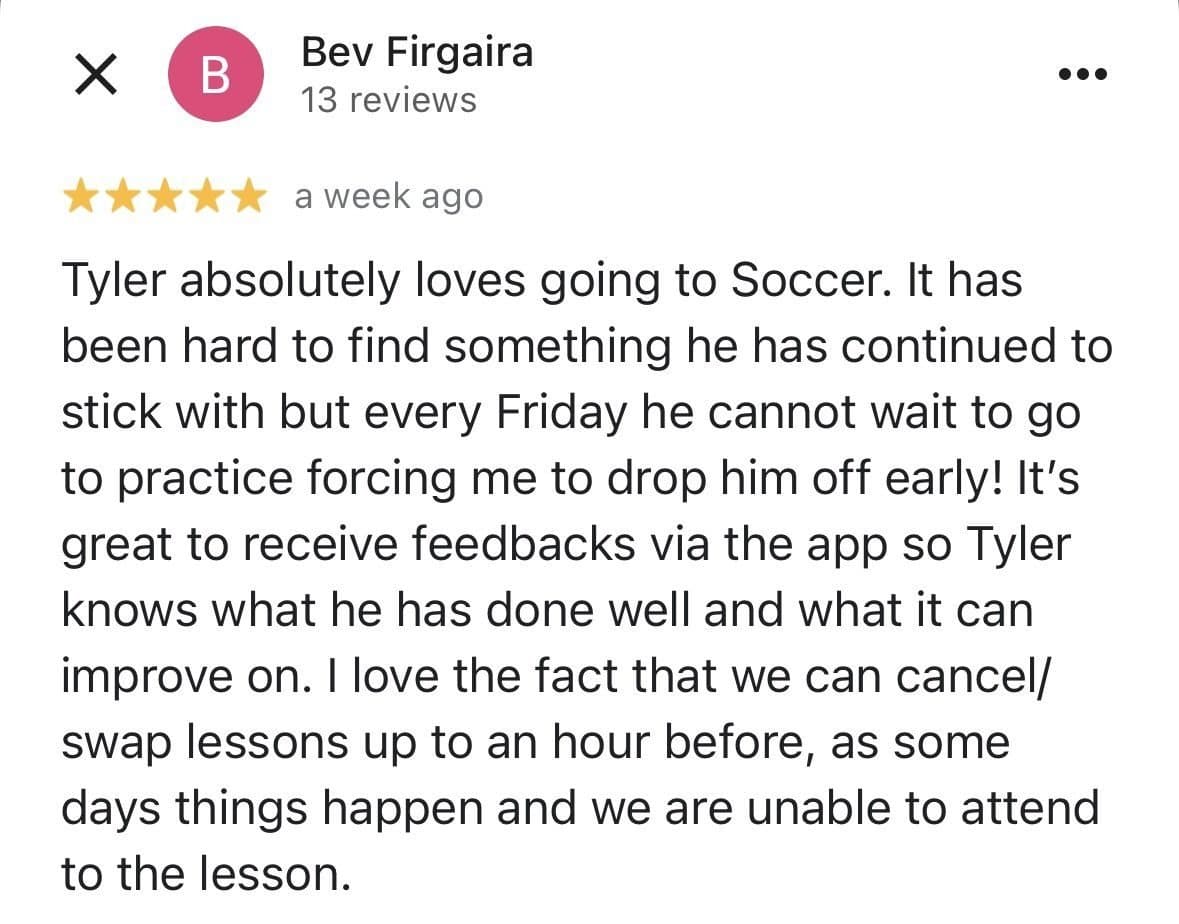Open Bev Firgaira's reviewer profile name
Image resolution: width=1179 pixels, height=924 pixels.
click(x=417, y=52)
